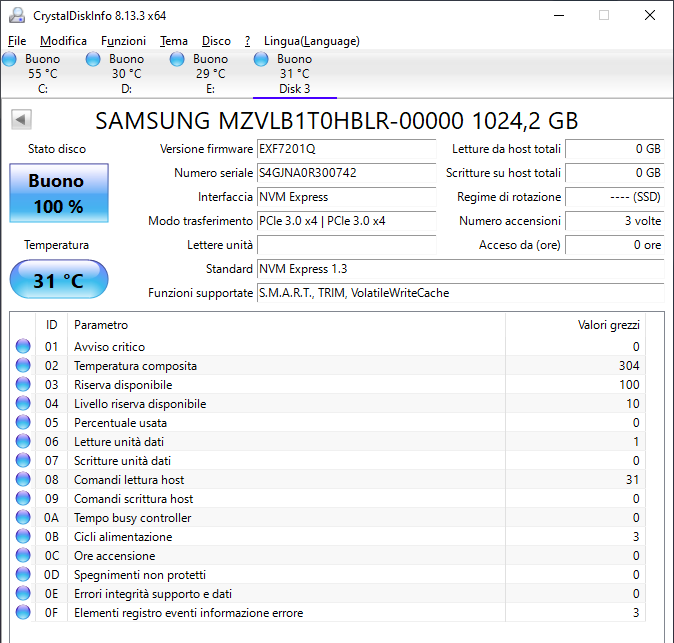Select the 'Comandi lettura host' parameter text
The image size is (674, 643).
(x=129, y=480)
